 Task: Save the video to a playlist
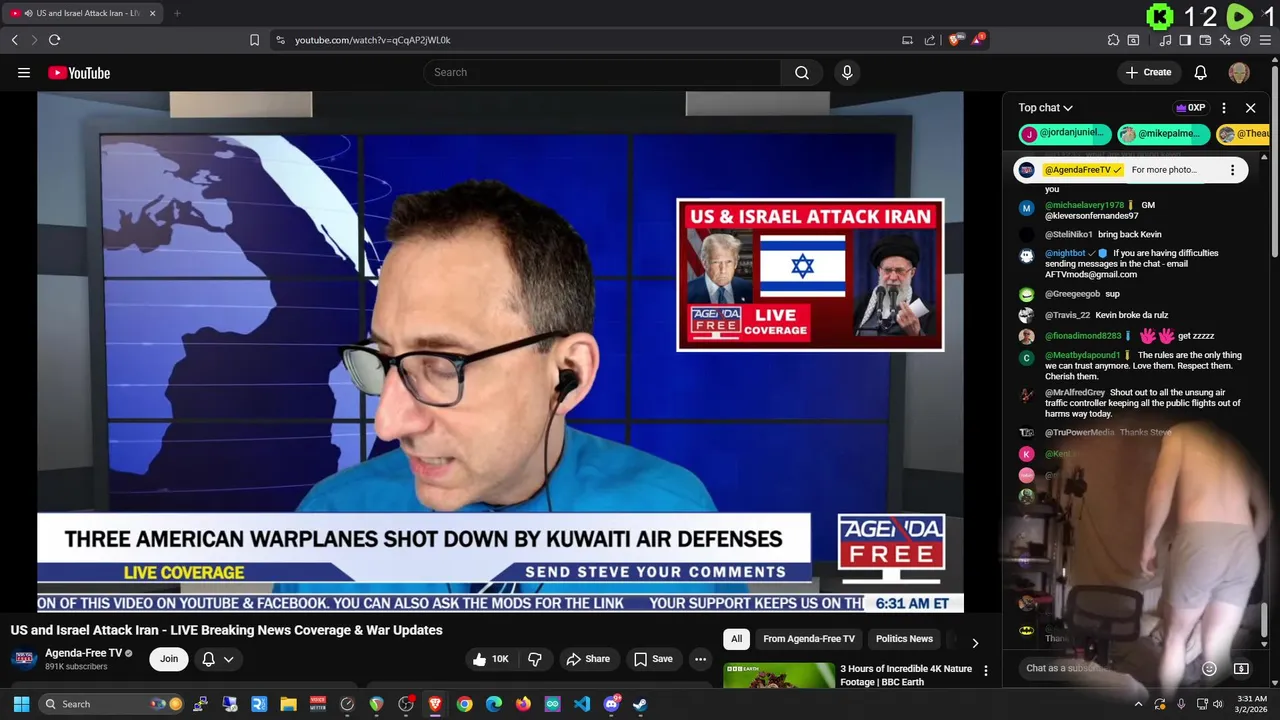coord(653,659)
